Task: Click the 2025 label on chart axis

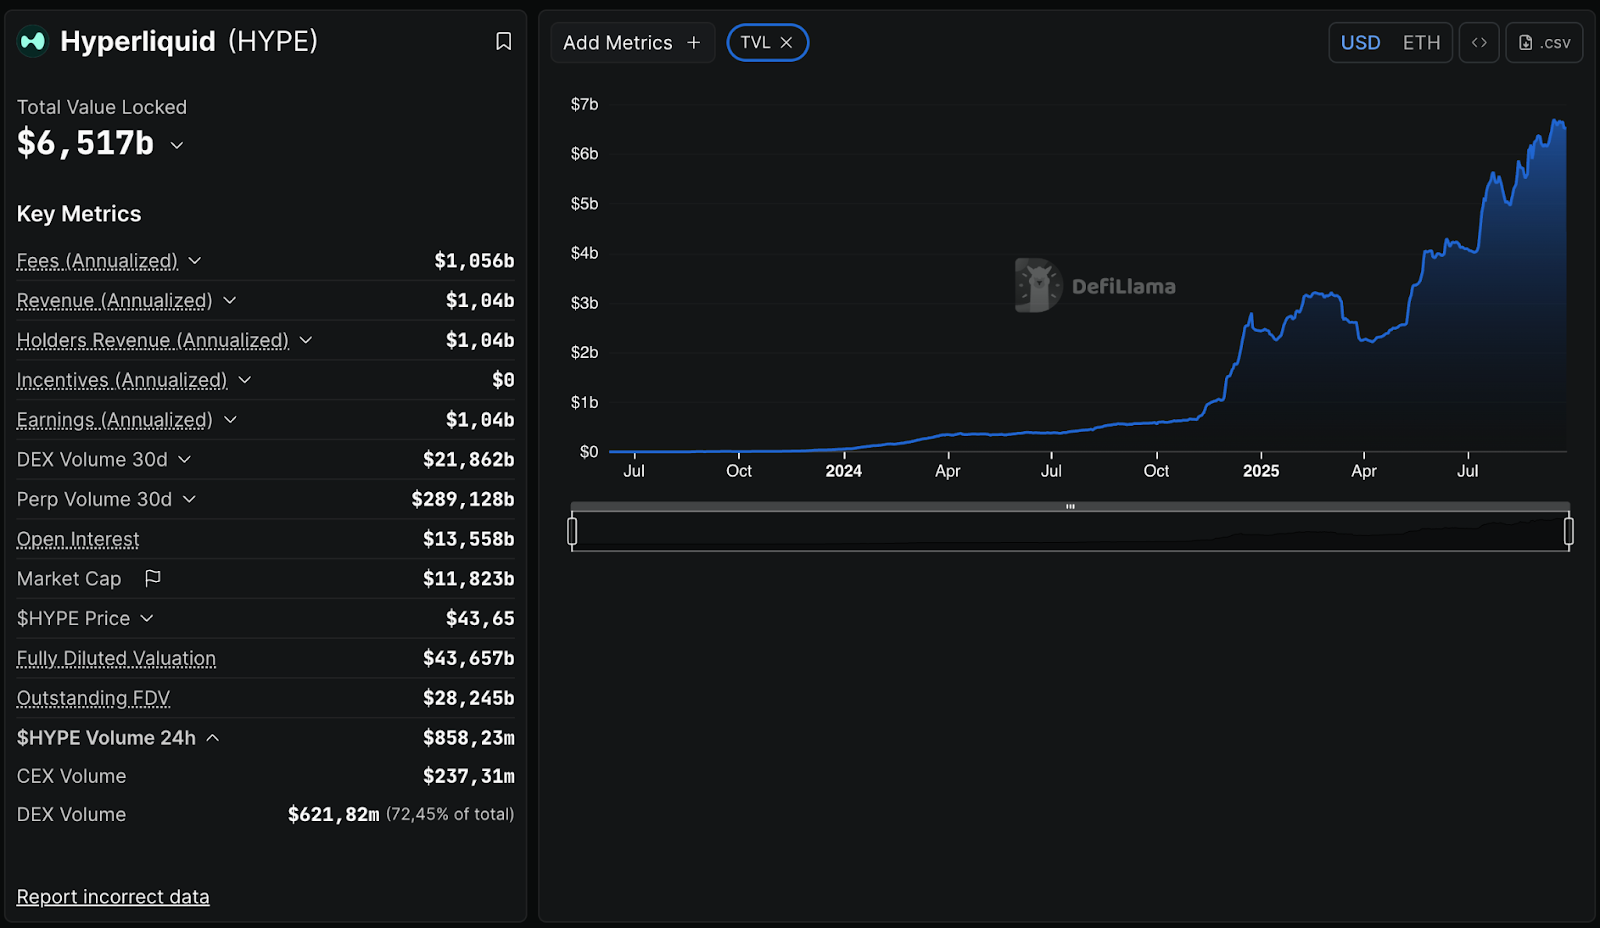Action: tap(1261, 471)
